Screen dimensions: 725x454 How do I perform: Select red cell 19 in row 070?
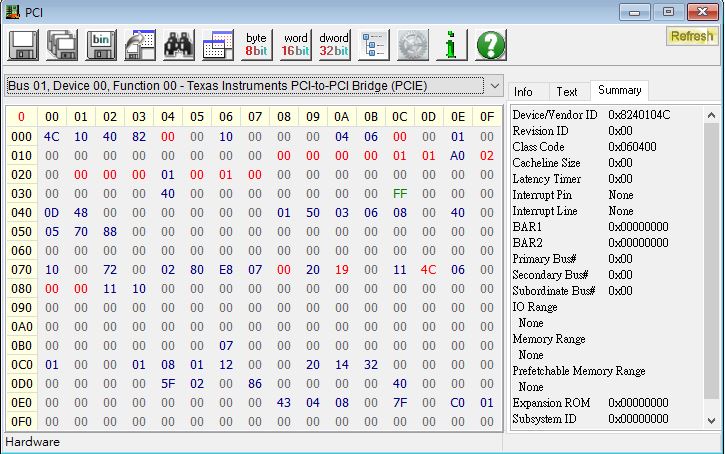coord(342,270)
